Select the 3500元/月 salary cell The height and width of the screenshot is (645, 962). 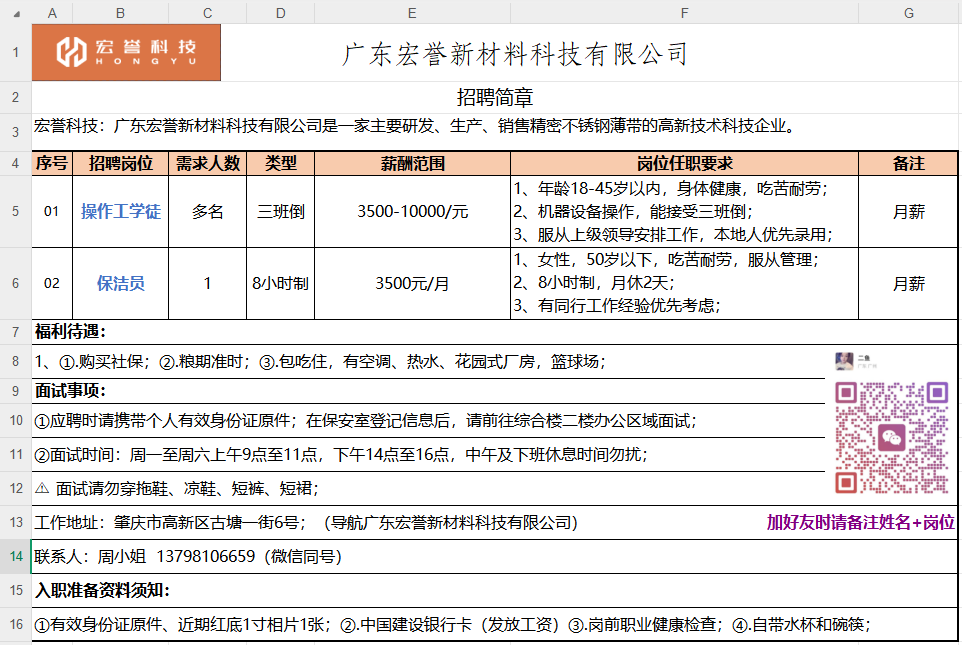pyautogui.click(x=412, y=284)
